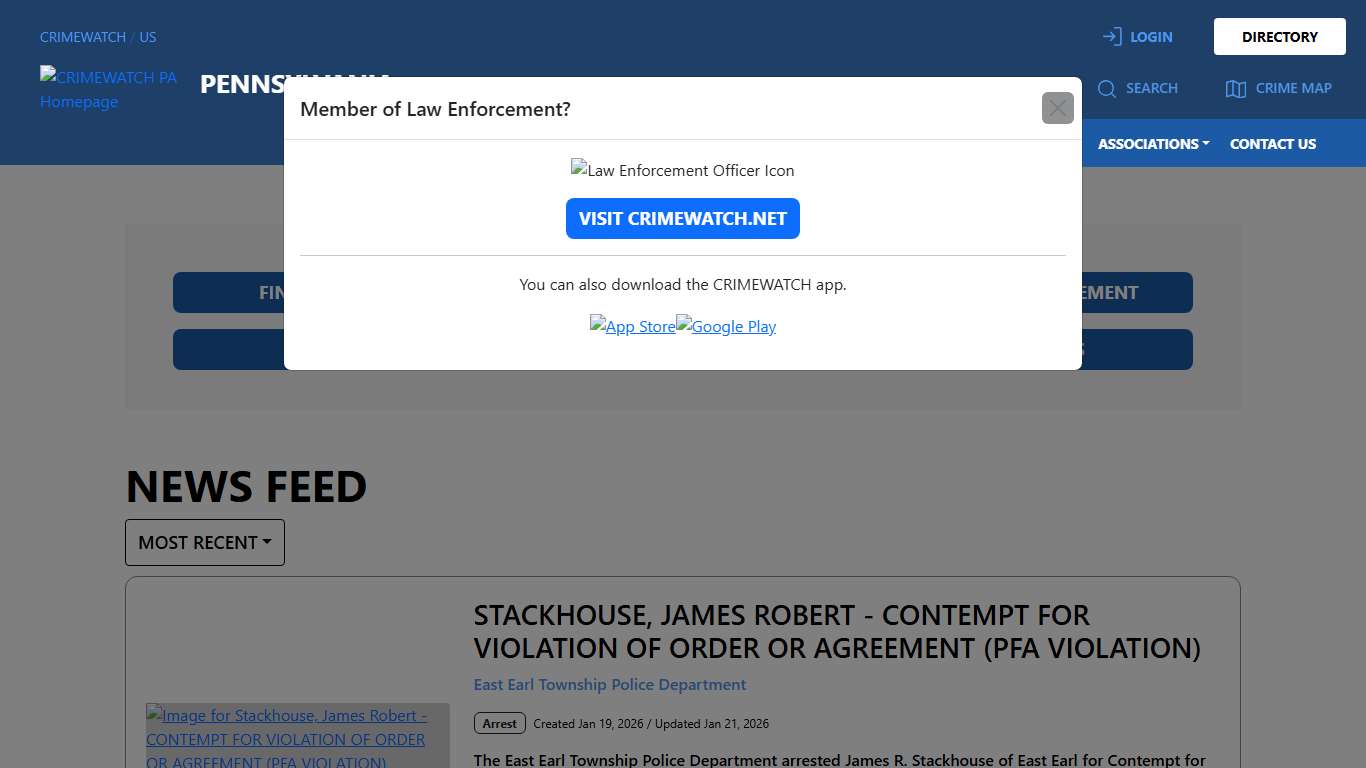Click the US breadcrumb link
The height and width of the screenshot is (768, 1366).
click(x=148, y=37)
